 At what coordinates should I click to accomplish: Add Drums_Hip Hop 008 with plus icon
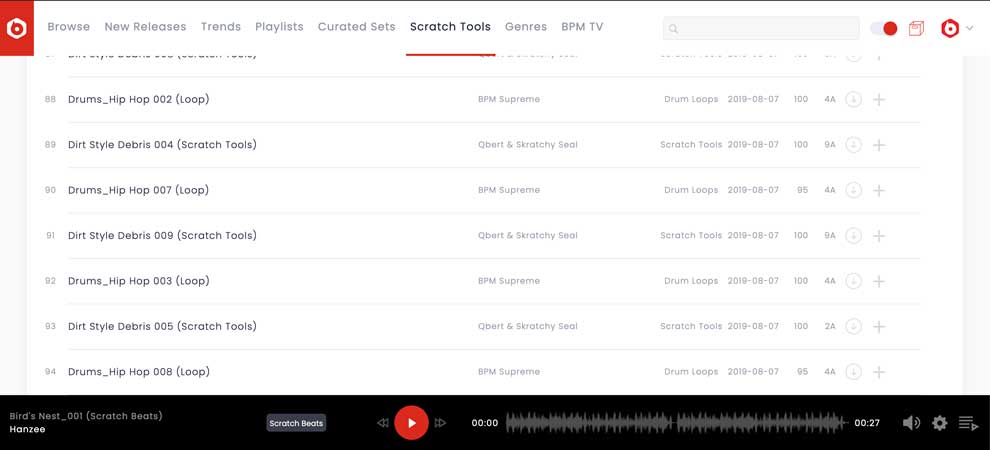(878, 372)
